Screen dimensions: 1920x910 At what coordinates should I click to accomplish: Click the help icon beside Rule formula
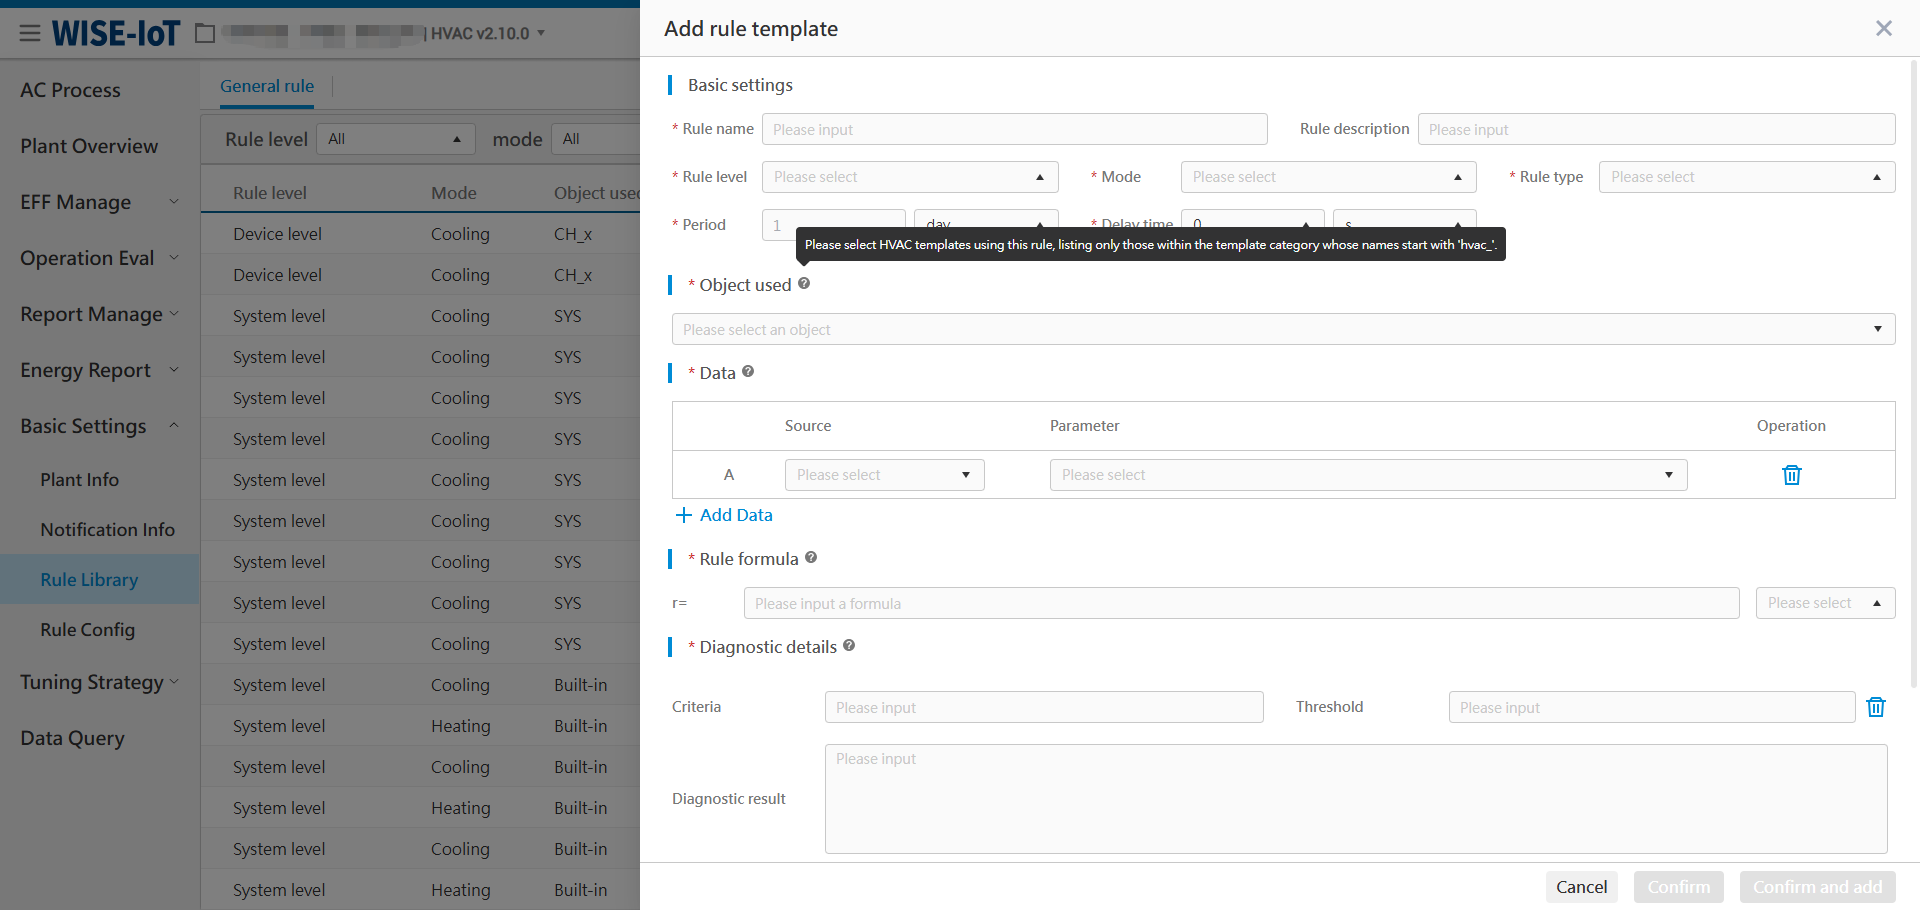(811, 558)
